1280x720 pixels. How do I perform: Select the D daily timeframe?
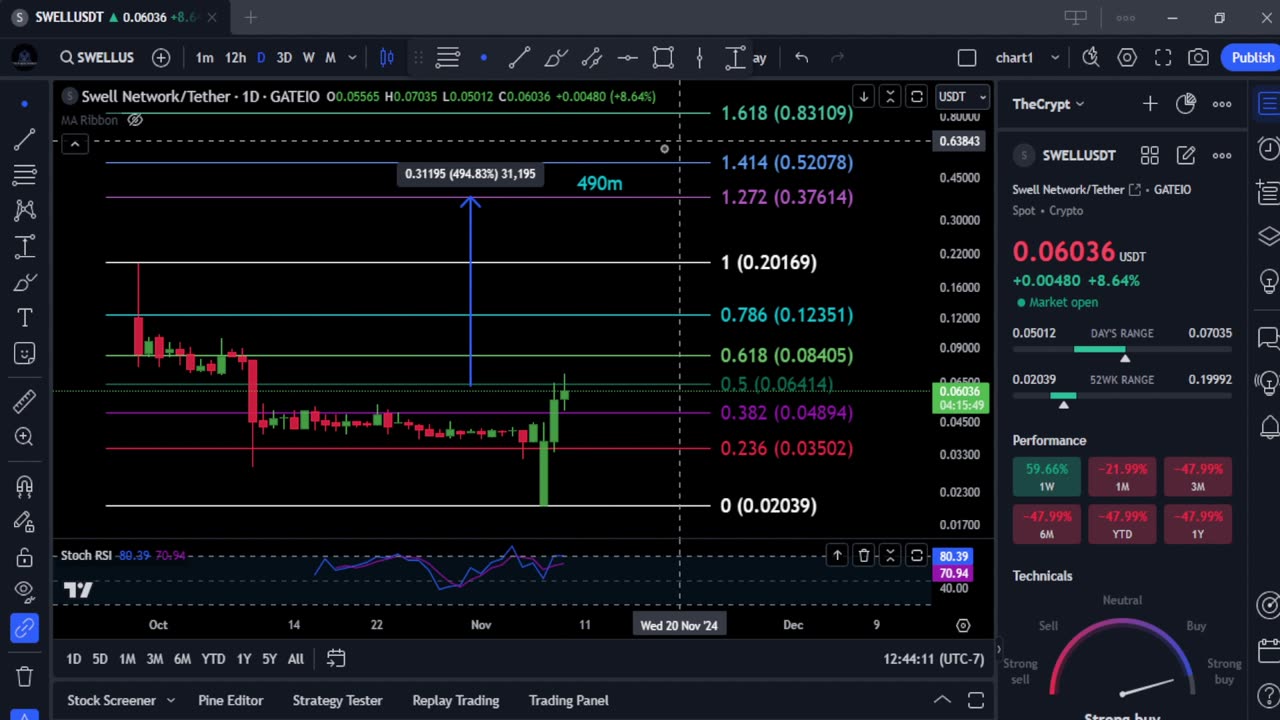pyautogui.click(x=261, y=58)
